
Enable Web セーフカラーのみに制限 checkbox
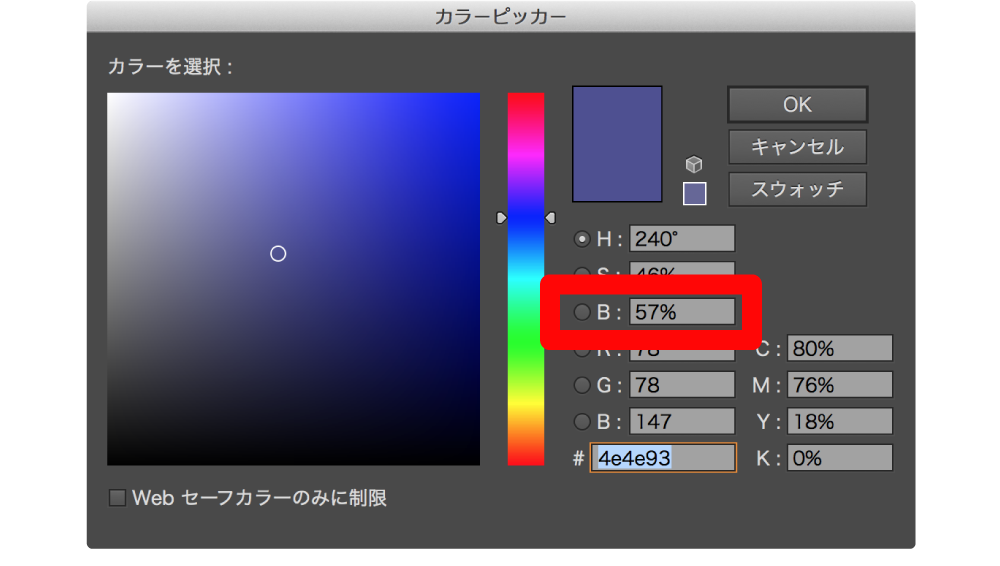pyautogui.click(x=117, y=498)
